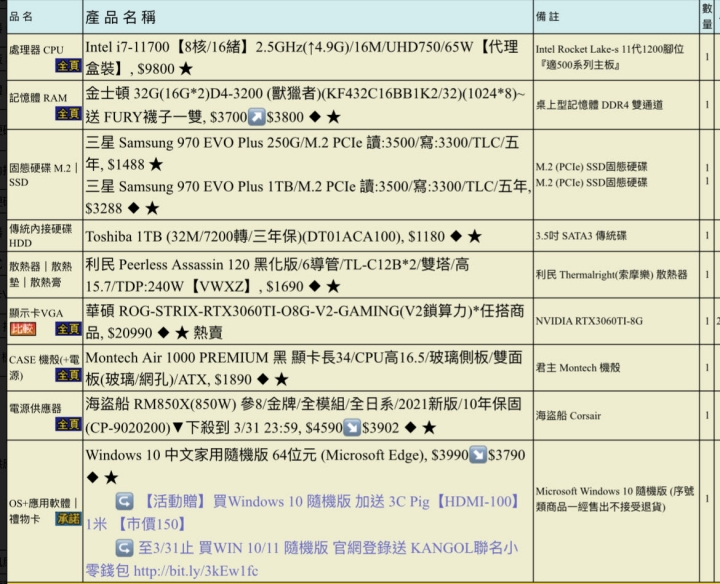Click 記憶體 RAM category label
This screenshot has height=584, width=720.
(x=38, y=98)
